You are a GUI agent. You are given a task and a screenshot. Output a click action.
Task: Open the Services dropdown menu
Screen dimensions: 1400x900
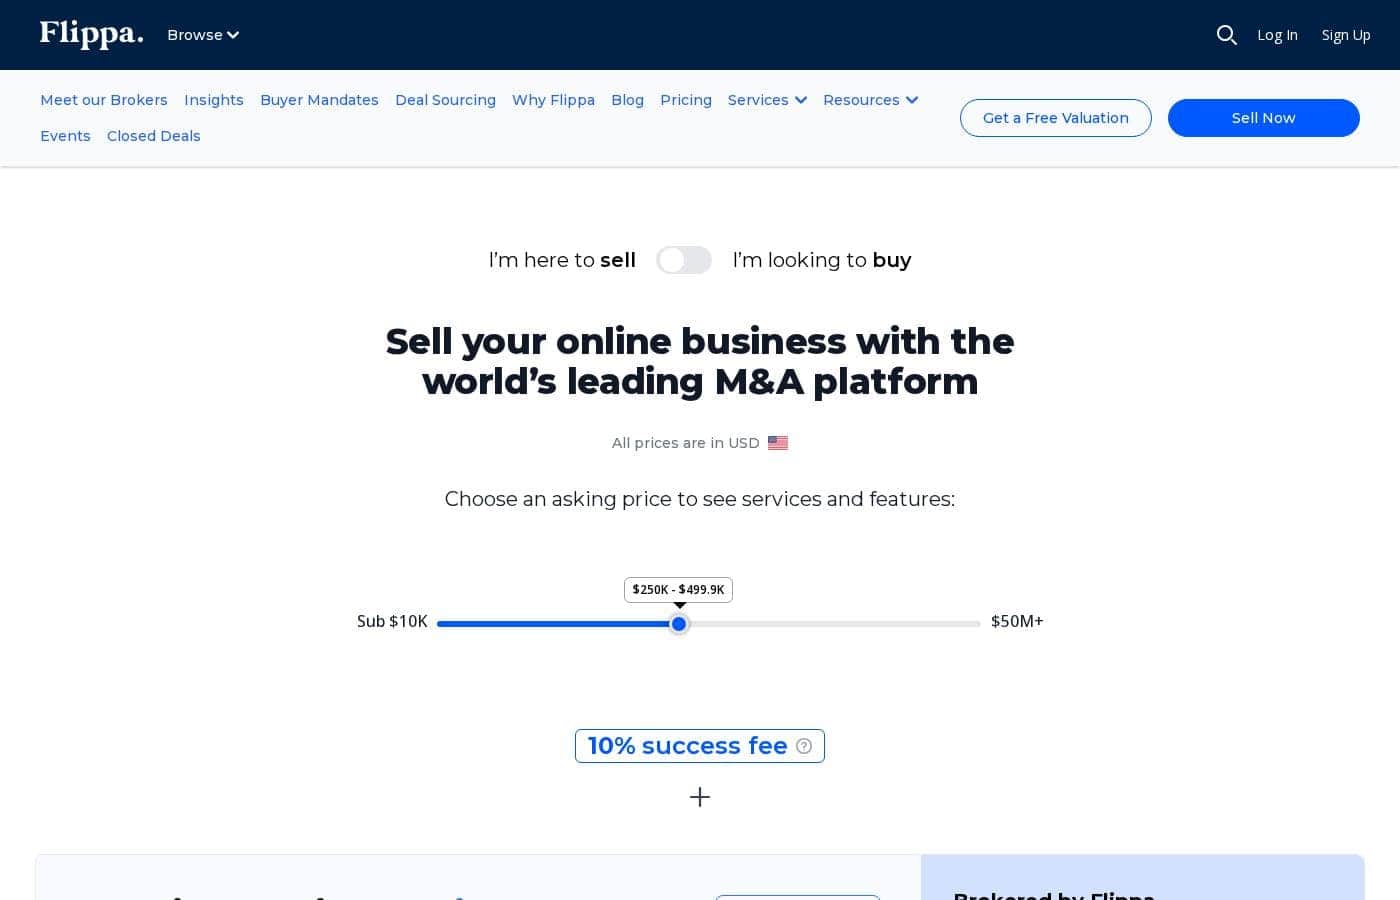pyautogui.click(x=767, y=100)
